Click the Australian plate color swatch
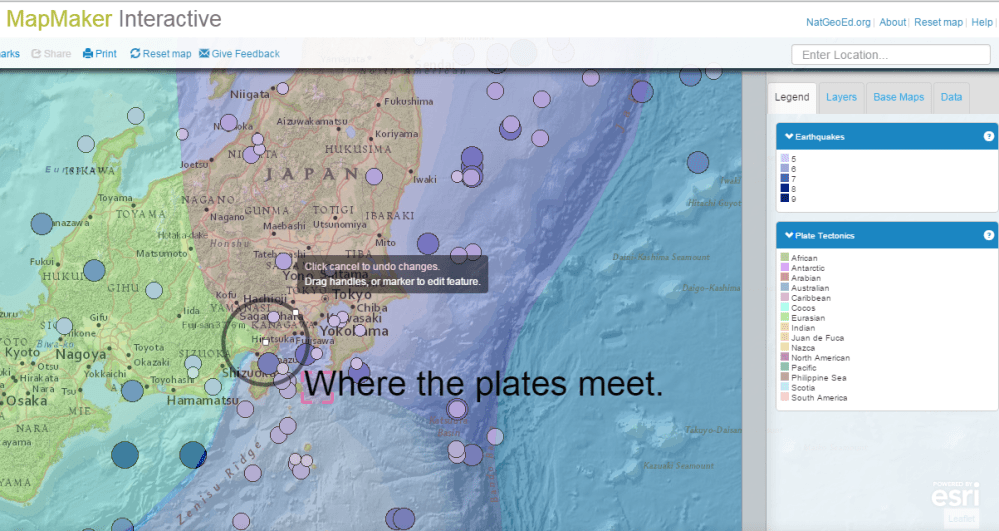This screenshot has height=531, width=999. [x=785, y=287]
